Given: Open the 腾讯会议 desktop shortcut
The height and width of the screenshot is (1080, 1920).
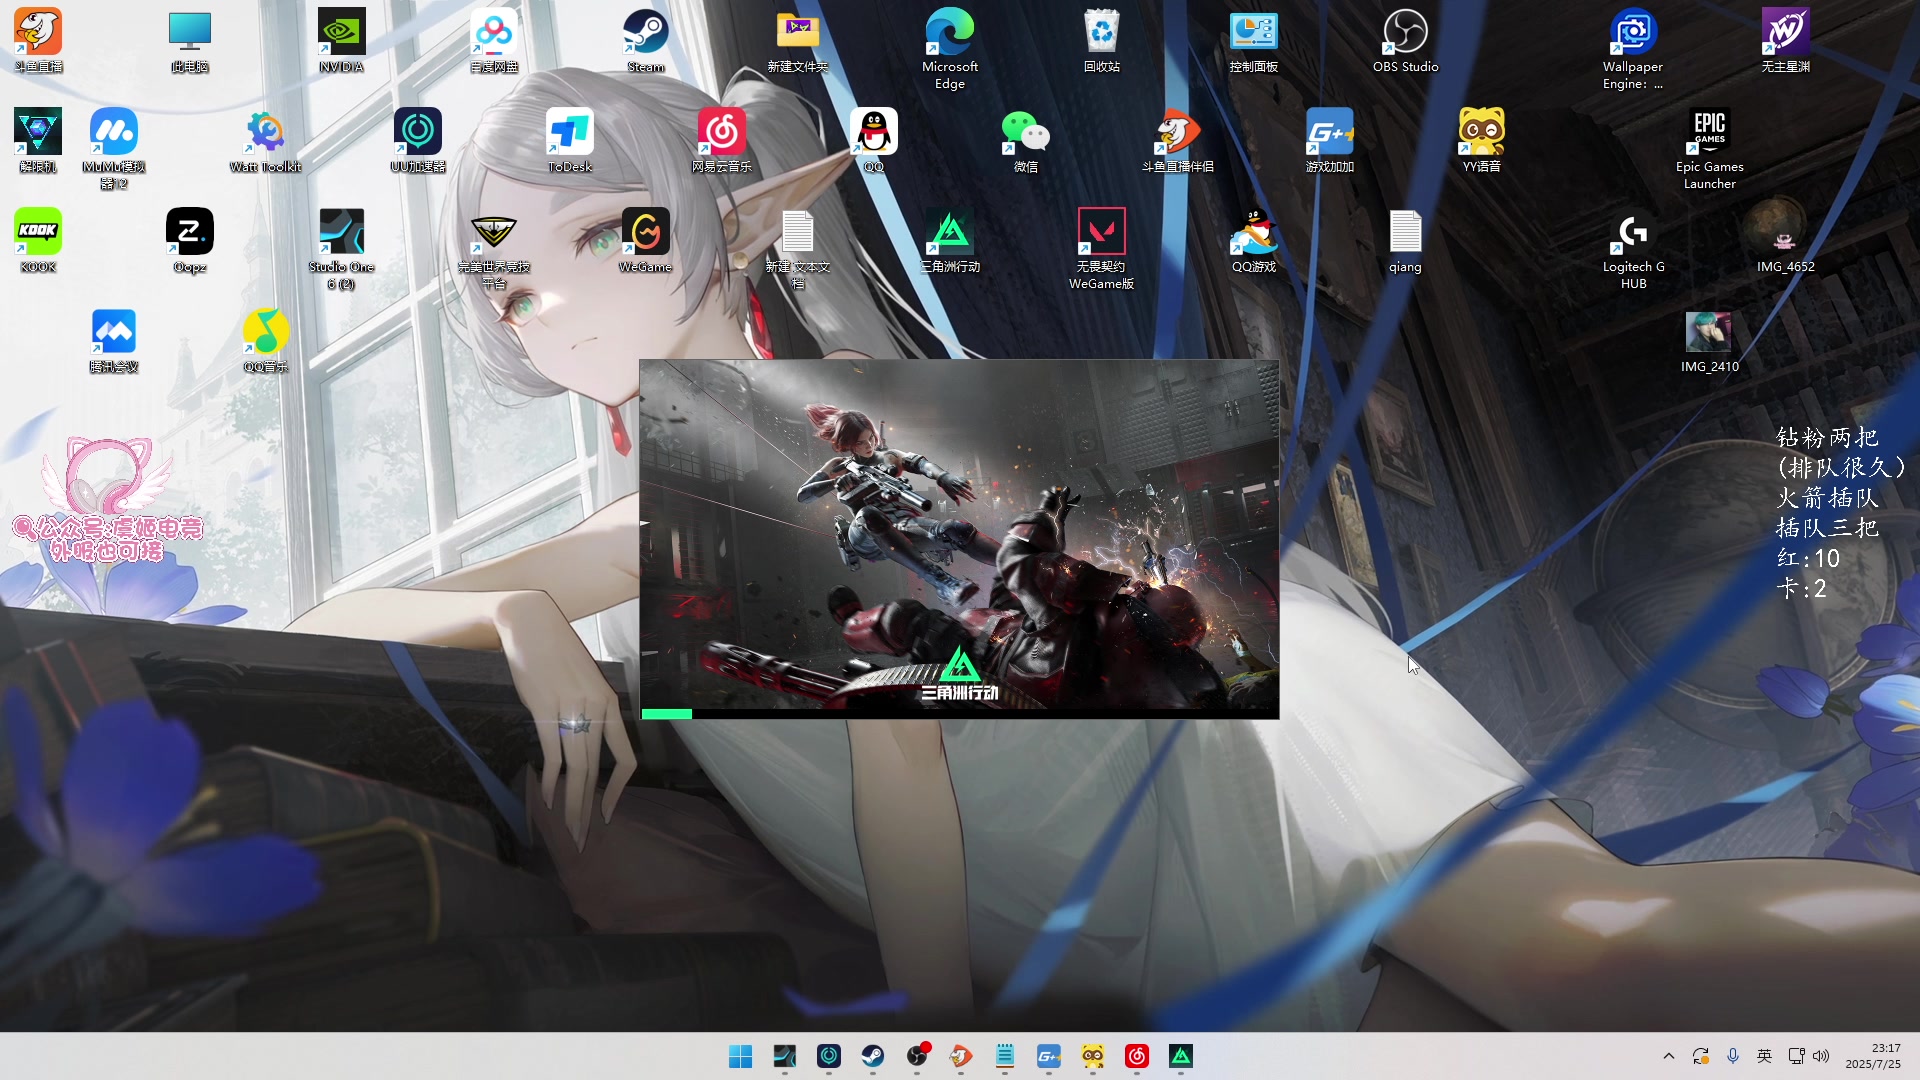Looking at the screenshot, I should [x=114, y=341].
